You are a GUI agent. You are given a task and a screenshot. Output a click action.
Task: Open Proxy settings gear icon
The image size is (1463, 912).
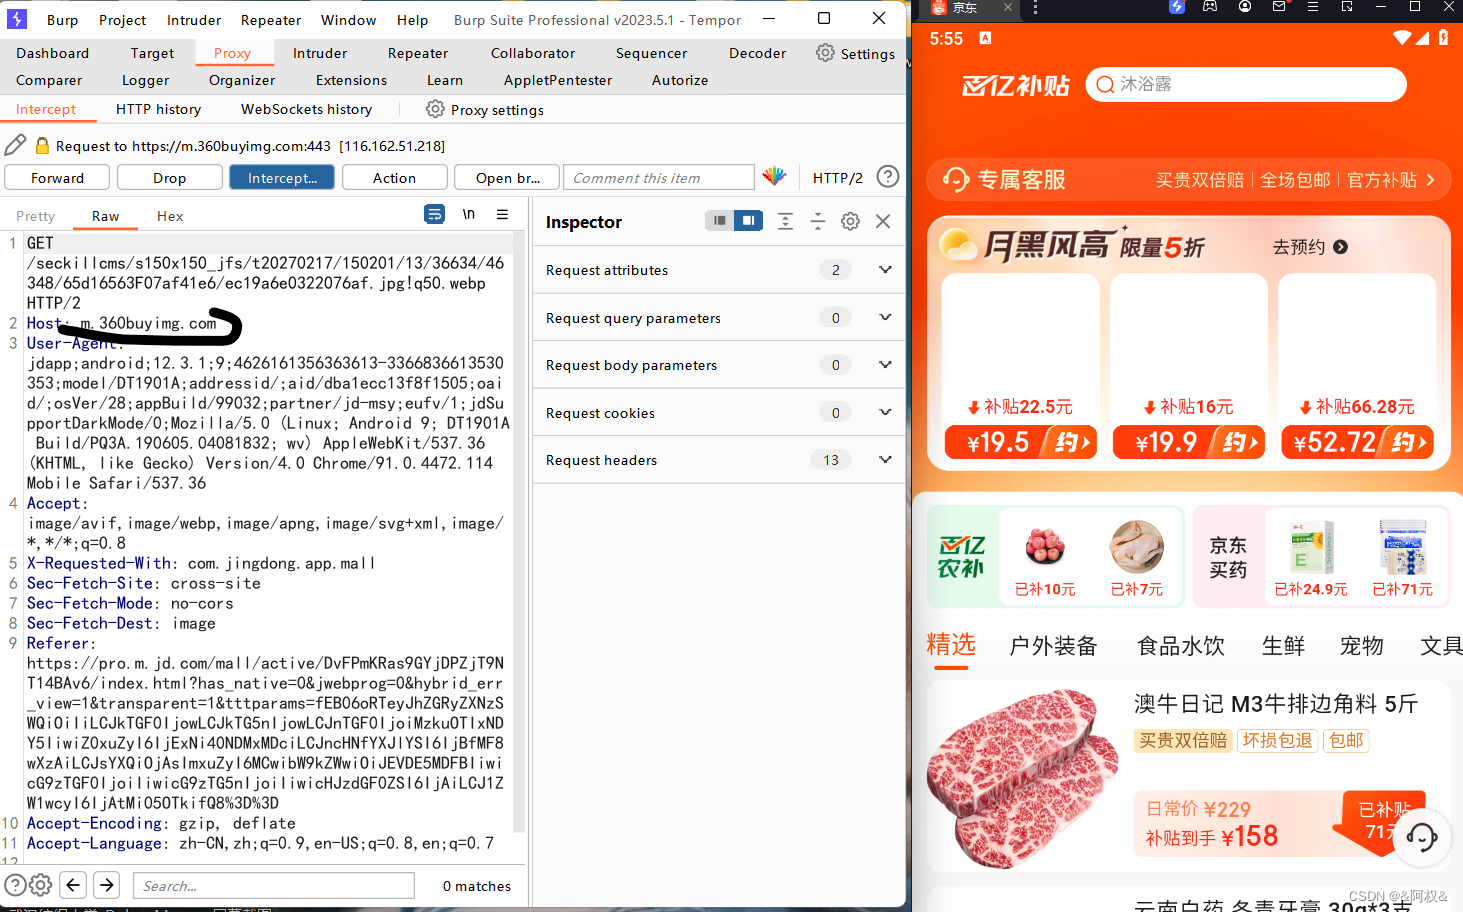coord(435,109)
